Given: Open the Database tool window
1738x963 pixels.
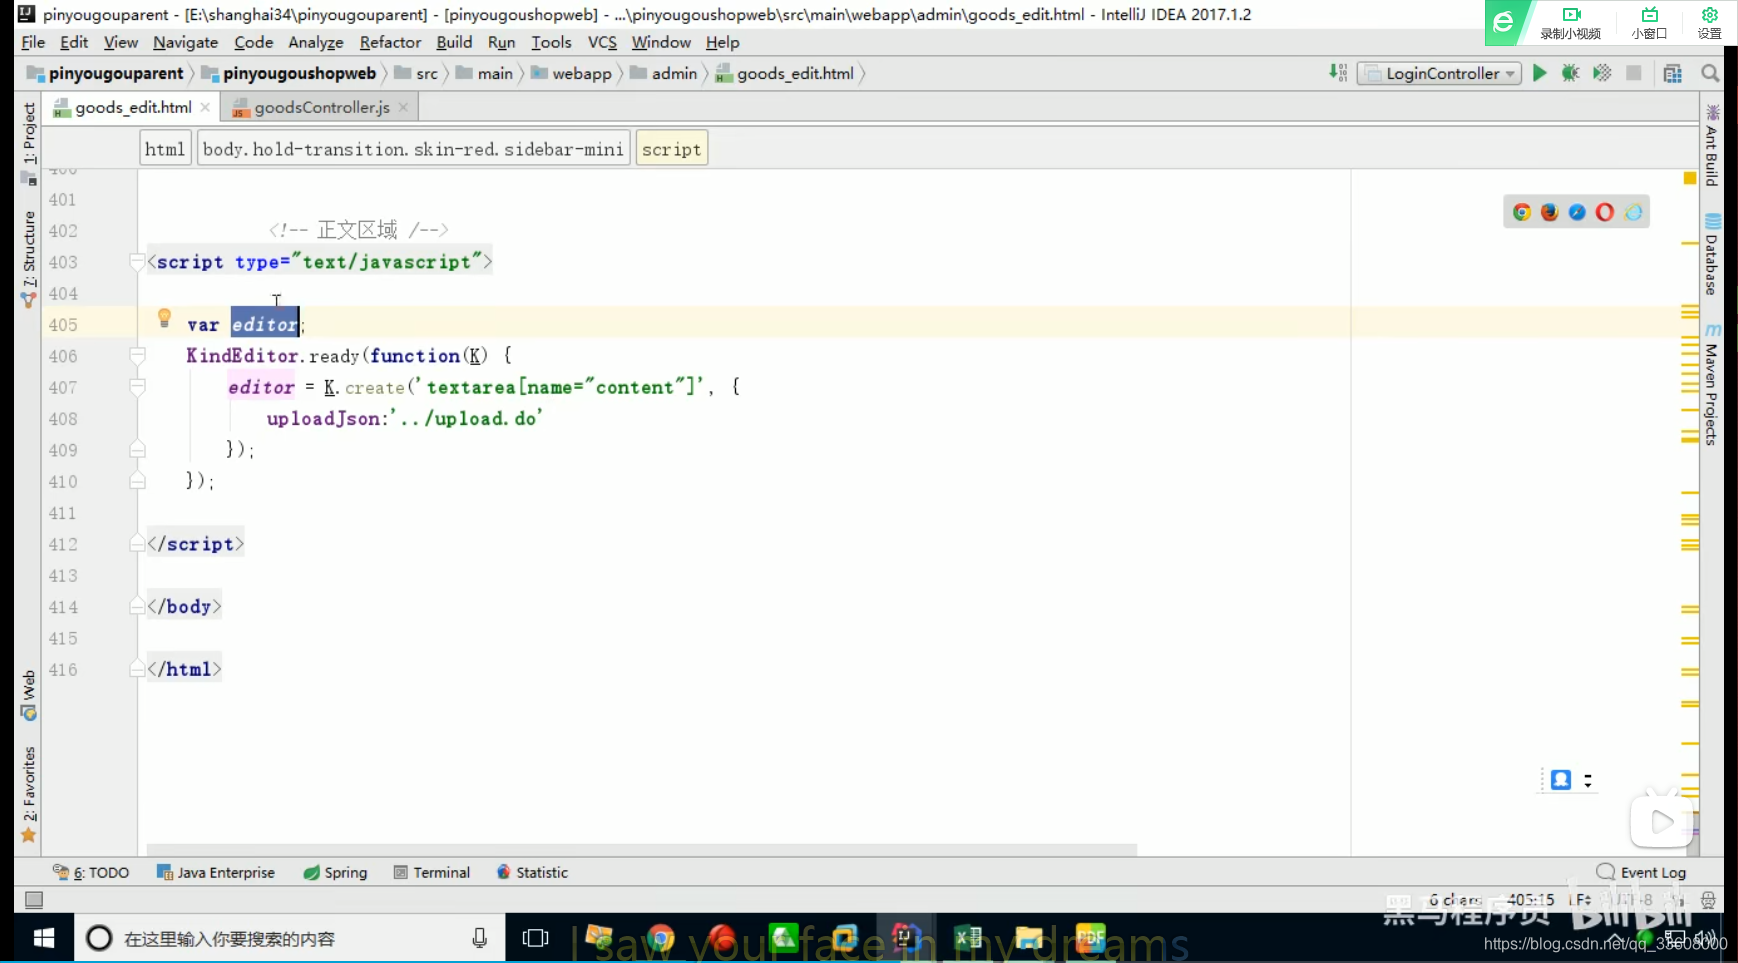Looking at the screenshot, I should (x=1712, y=256).
